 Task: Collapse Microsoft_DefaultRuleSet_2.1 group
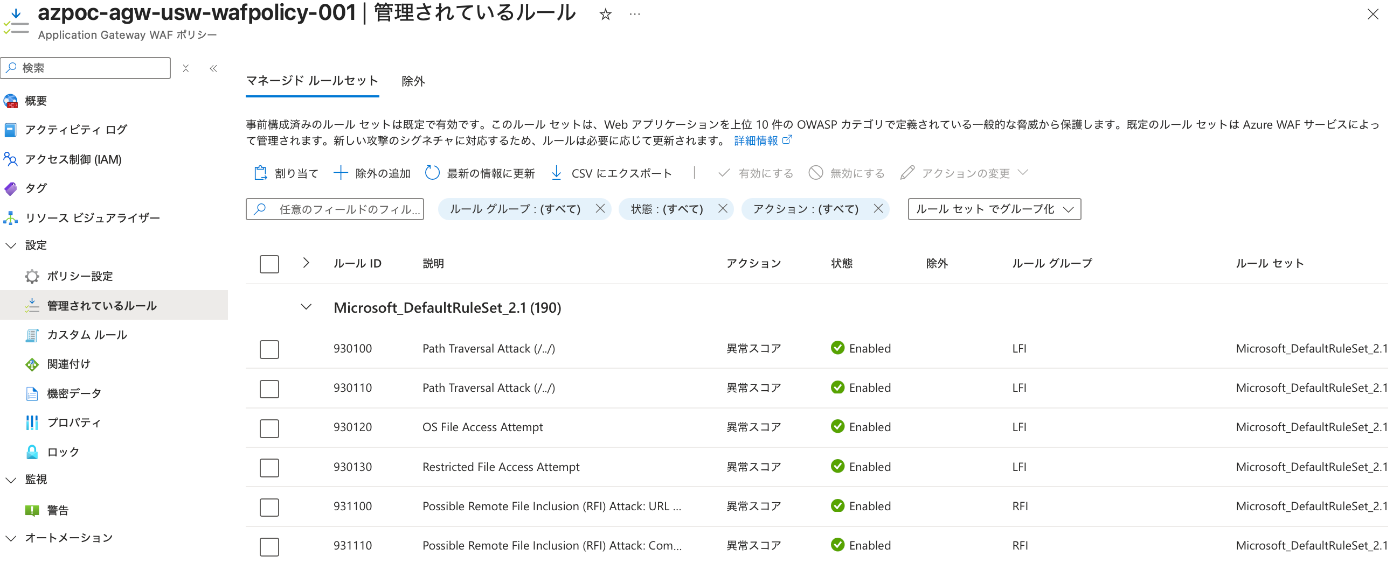[306, 308]
